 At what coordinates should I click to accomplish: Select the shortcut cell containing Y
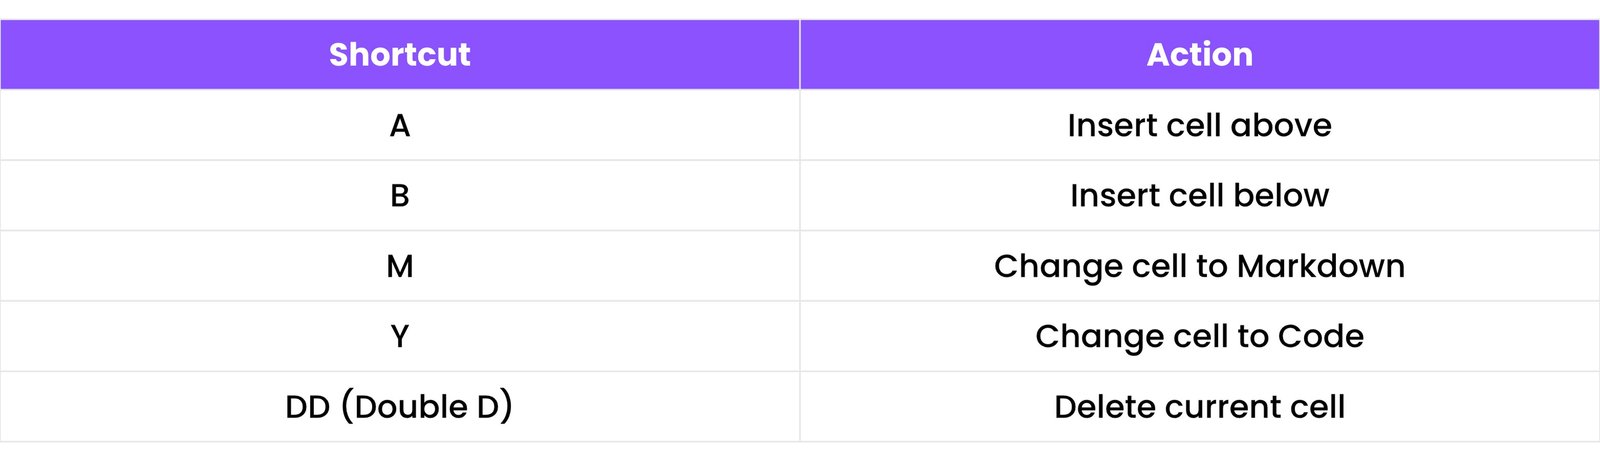coord(399,337)
